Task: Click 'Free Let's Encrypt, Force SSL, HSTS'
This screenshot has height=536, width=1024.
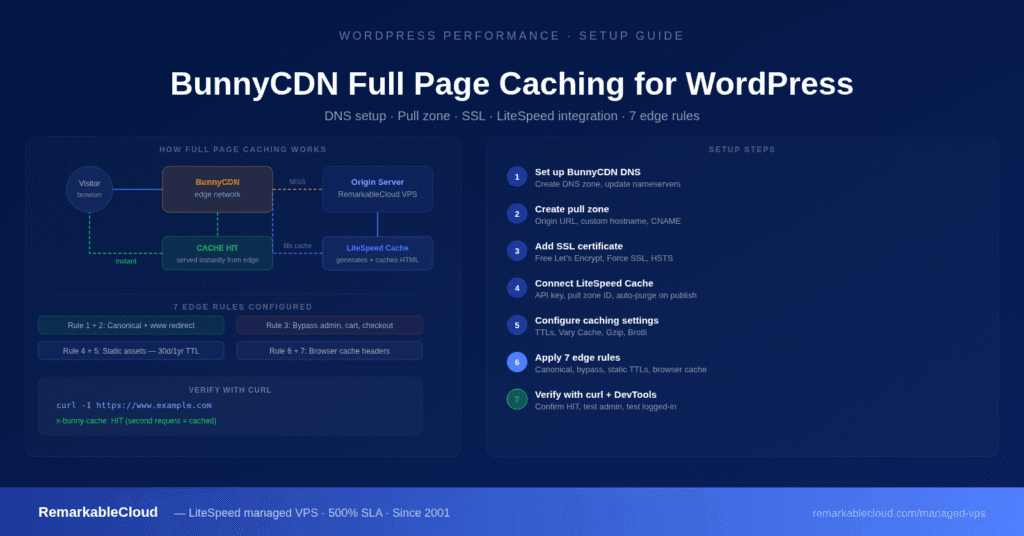Action: point(603,259)
